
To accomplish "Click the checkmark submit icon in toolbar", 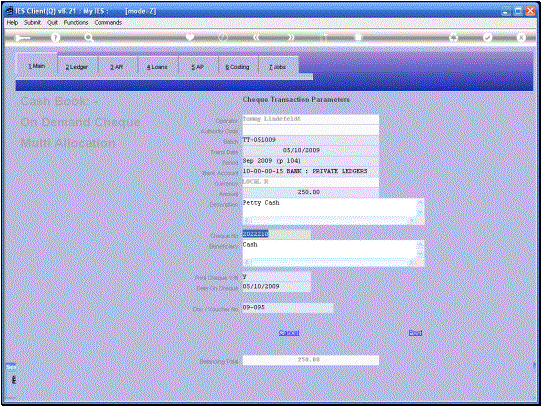I will point(487,37).
